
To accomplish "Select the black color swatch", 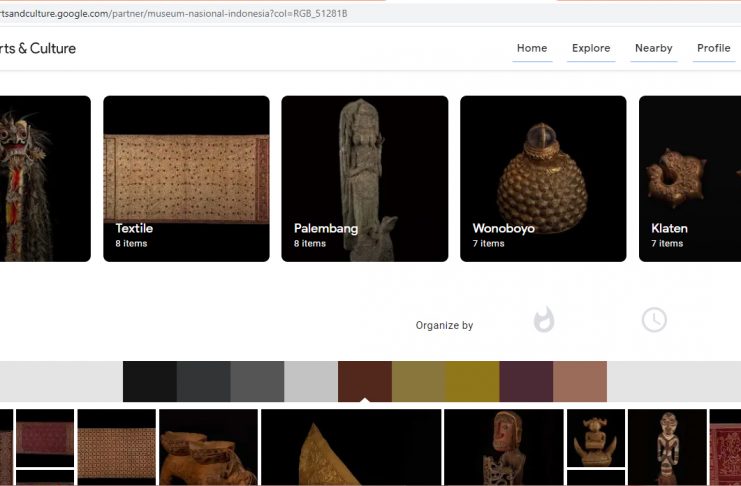I will tap(150, 382).
